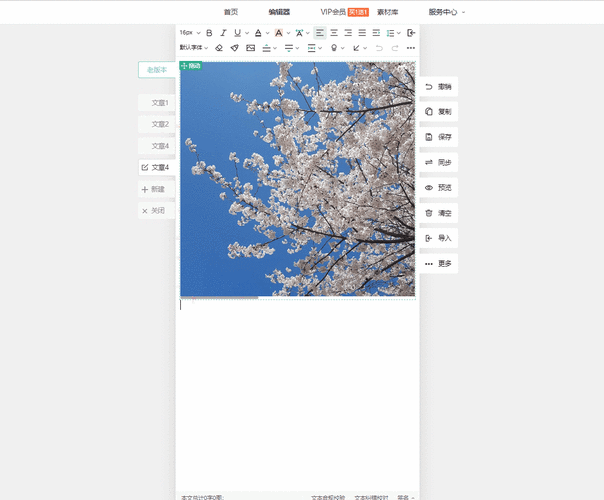Open the text highlight color picker
Image resolution: width=604 pixels, height=500 pixels.
click(x=279, y=33)
